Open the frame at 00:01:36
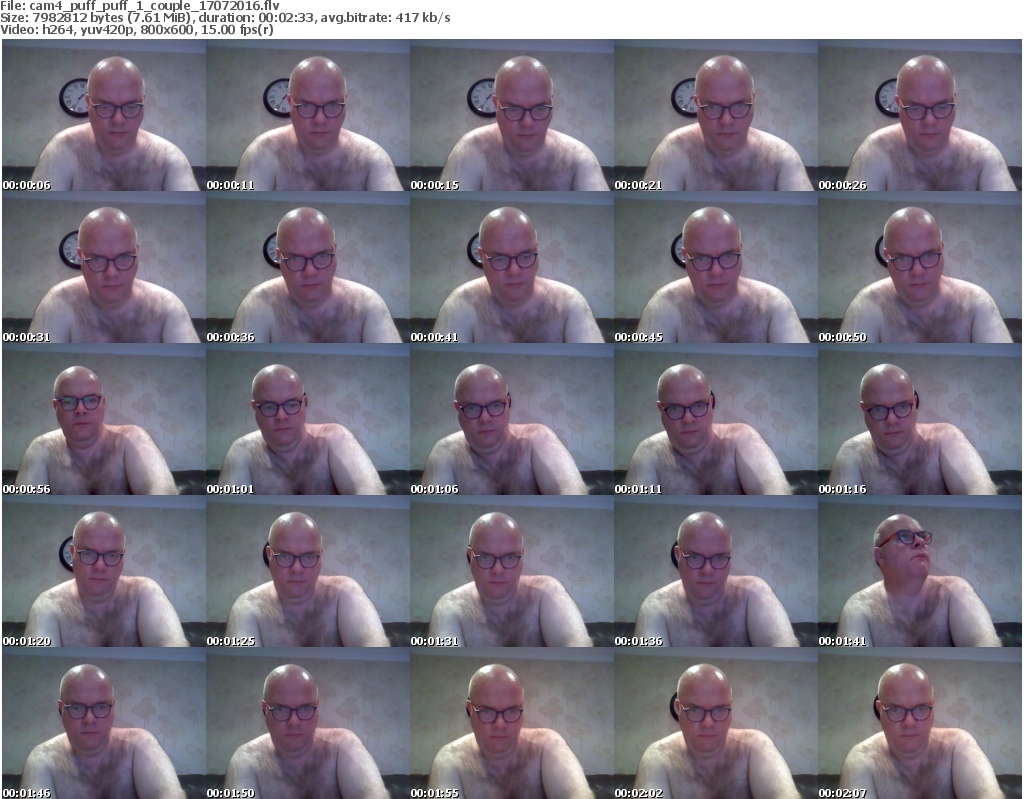 pyautogui.click(x=716, y=571)
